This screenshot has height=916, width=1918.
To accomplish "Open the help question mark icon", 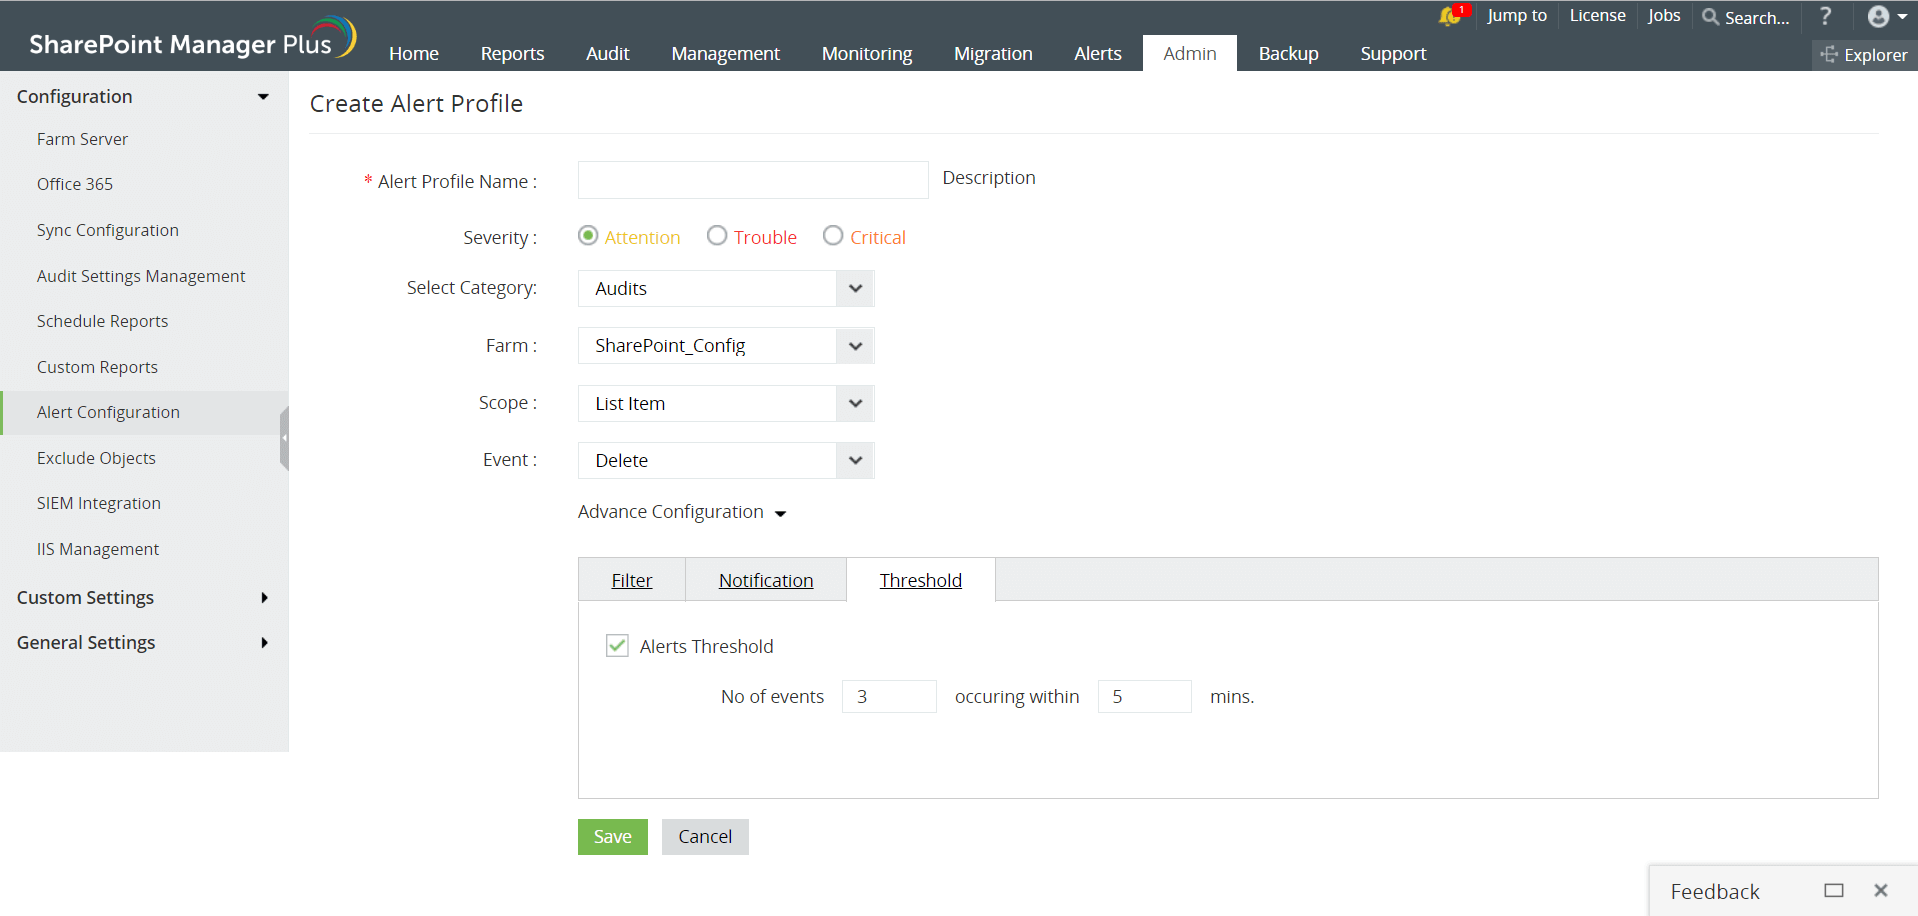I will [1826, 16].
